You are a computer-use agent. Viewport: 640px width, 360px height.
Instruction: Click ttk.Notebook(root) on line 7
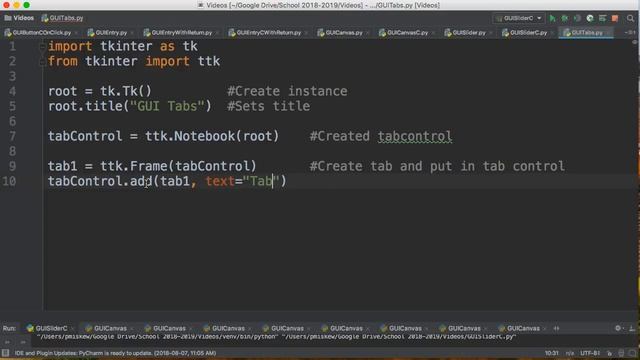point(212,136)
